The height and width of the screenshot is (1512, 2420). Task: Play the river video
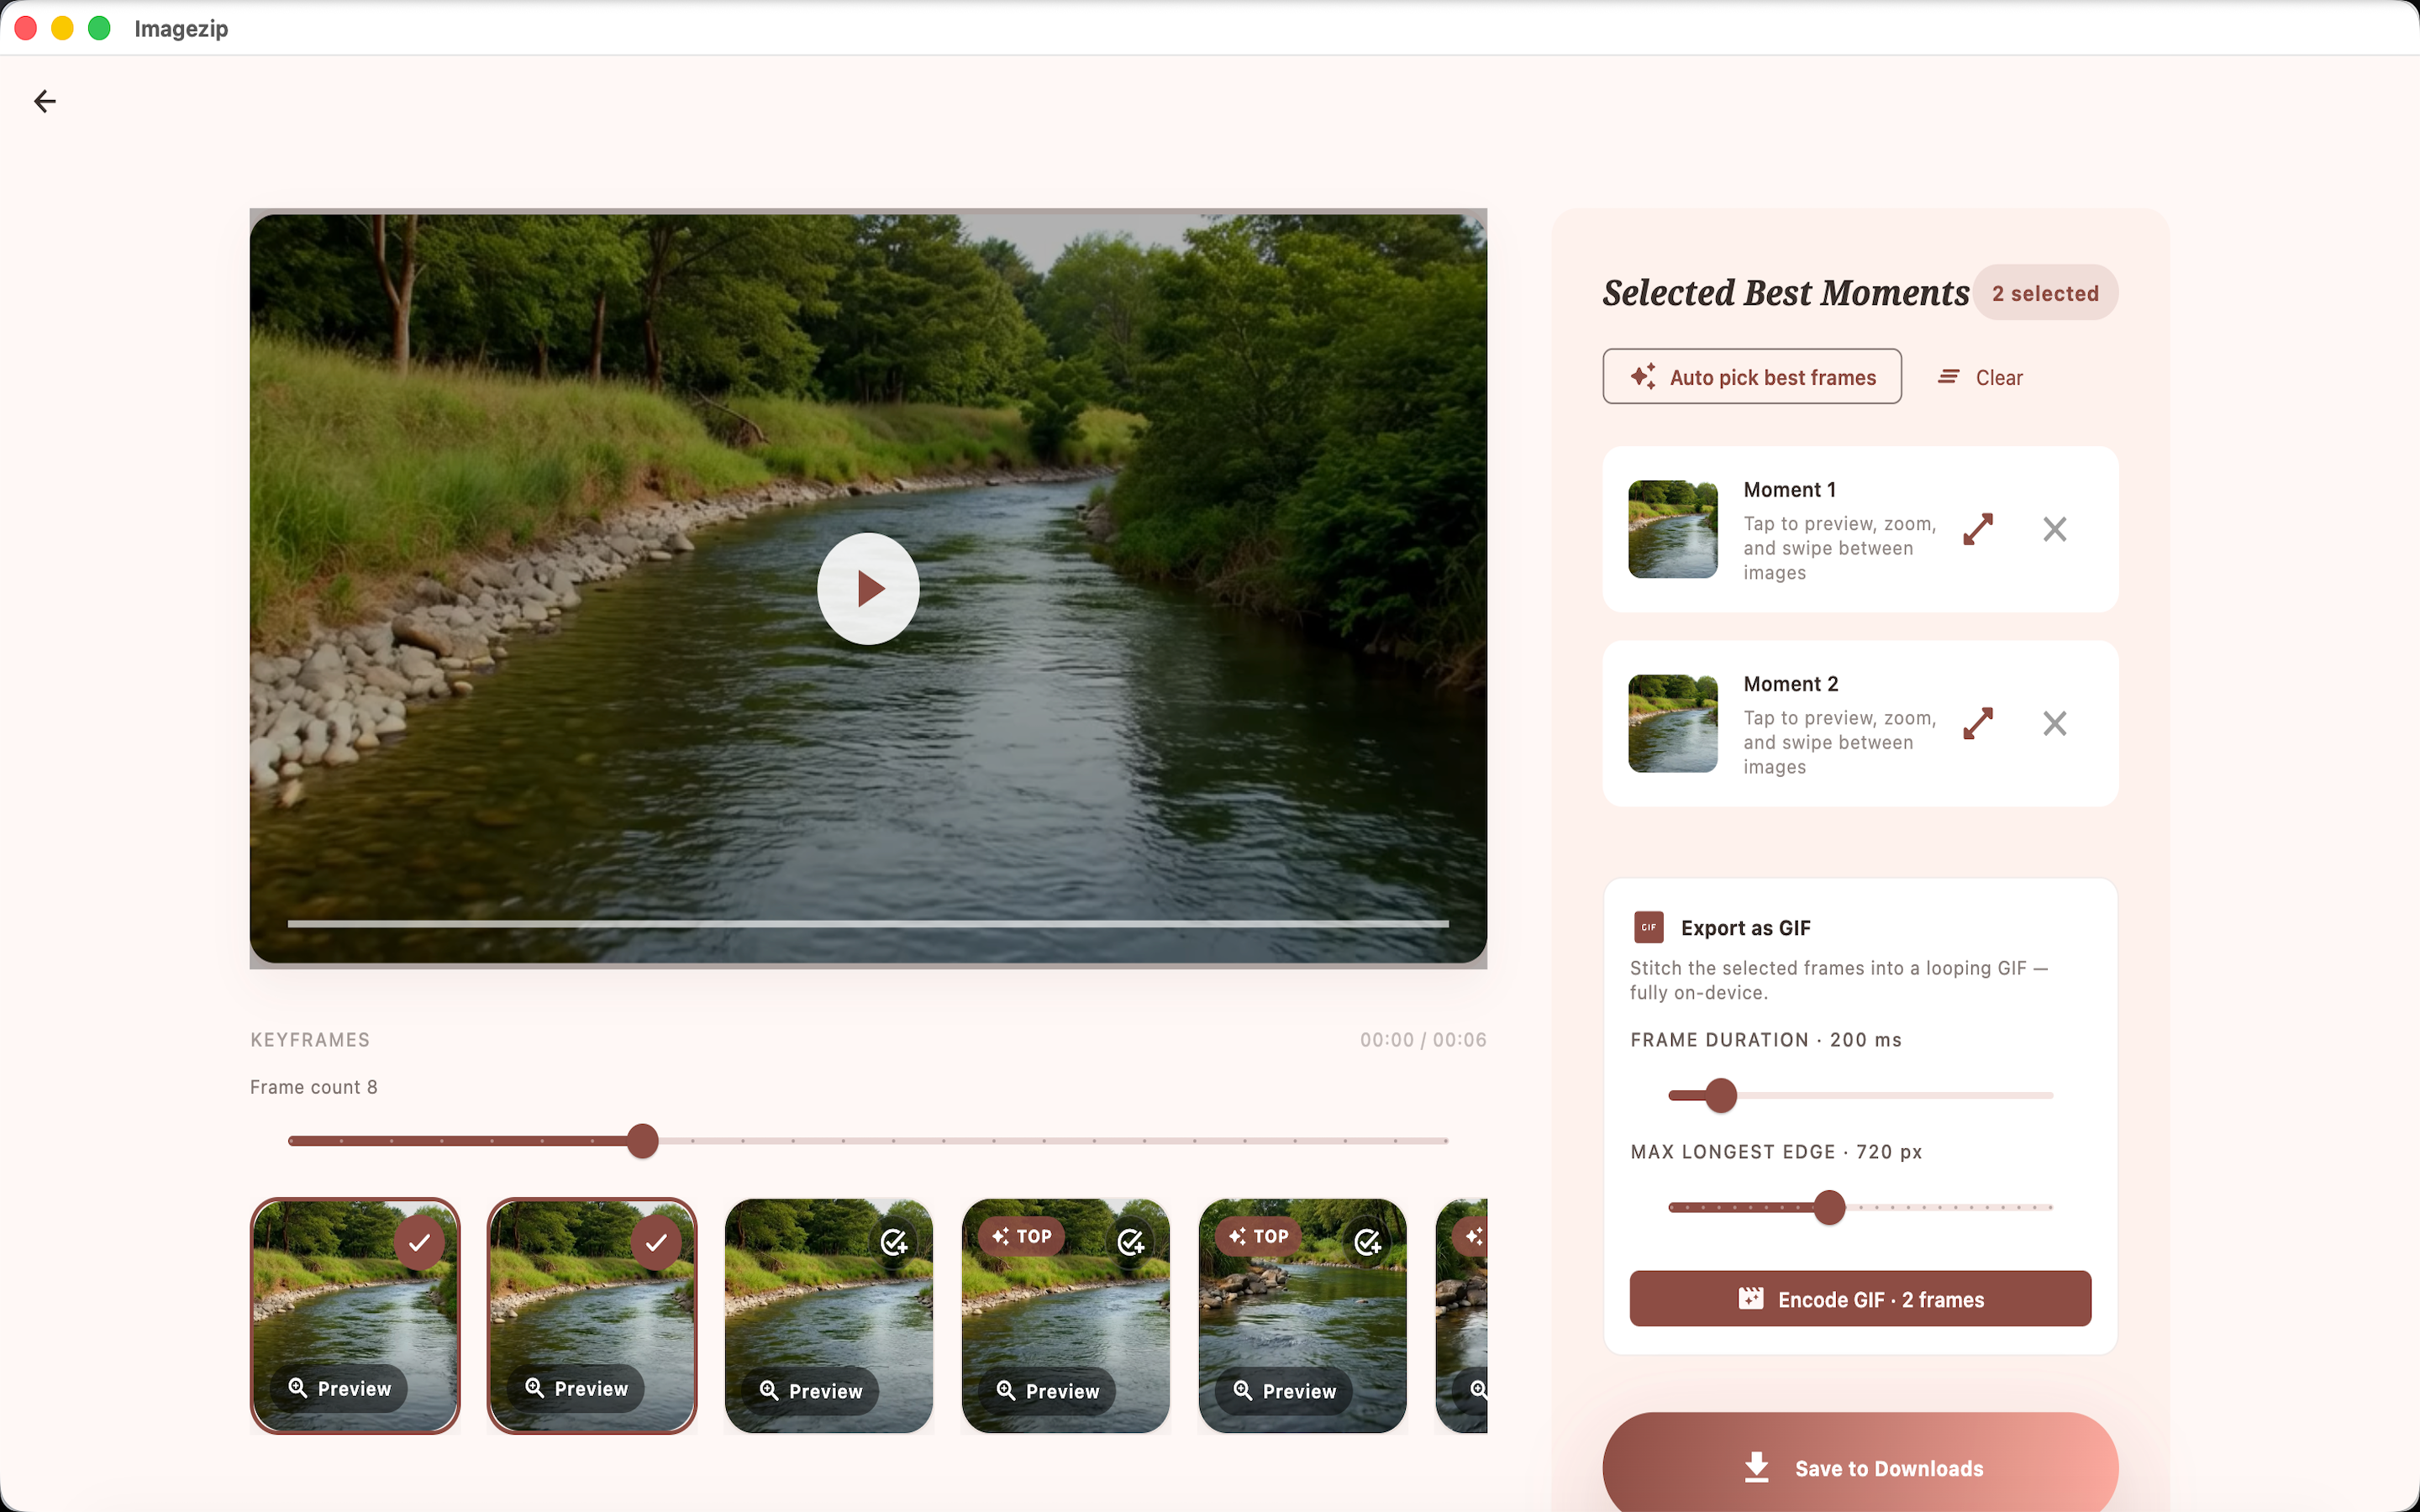click(868, 589)
